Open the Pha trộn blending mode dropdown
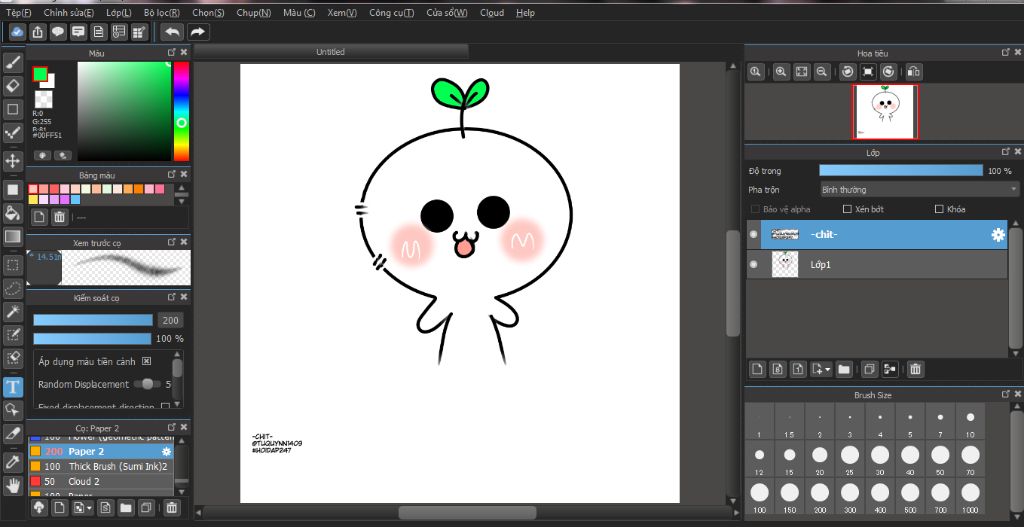Viewport: 1024px width, 527px height. pyautogui.click(x=918, y=189)
